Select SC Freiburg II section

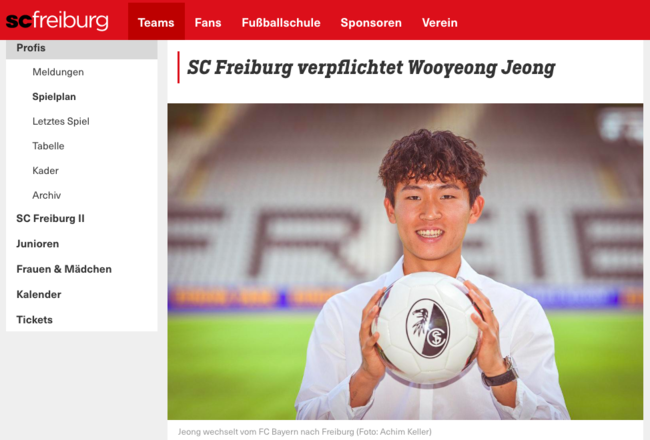click(x=51, y=219)
